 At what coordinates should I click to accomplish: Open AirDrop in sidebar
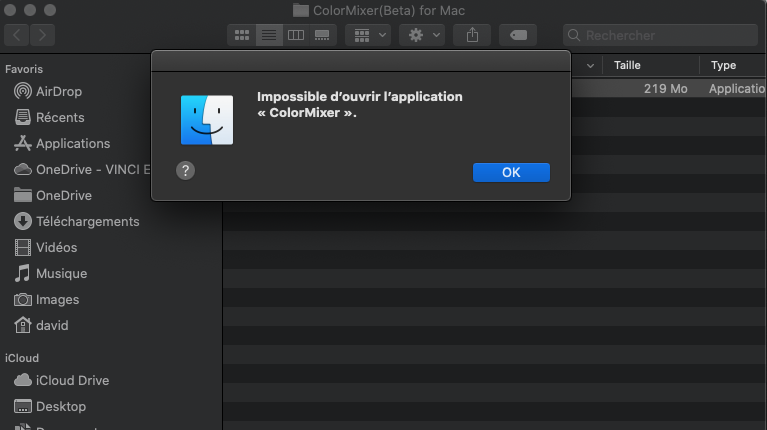click(59, 91)
